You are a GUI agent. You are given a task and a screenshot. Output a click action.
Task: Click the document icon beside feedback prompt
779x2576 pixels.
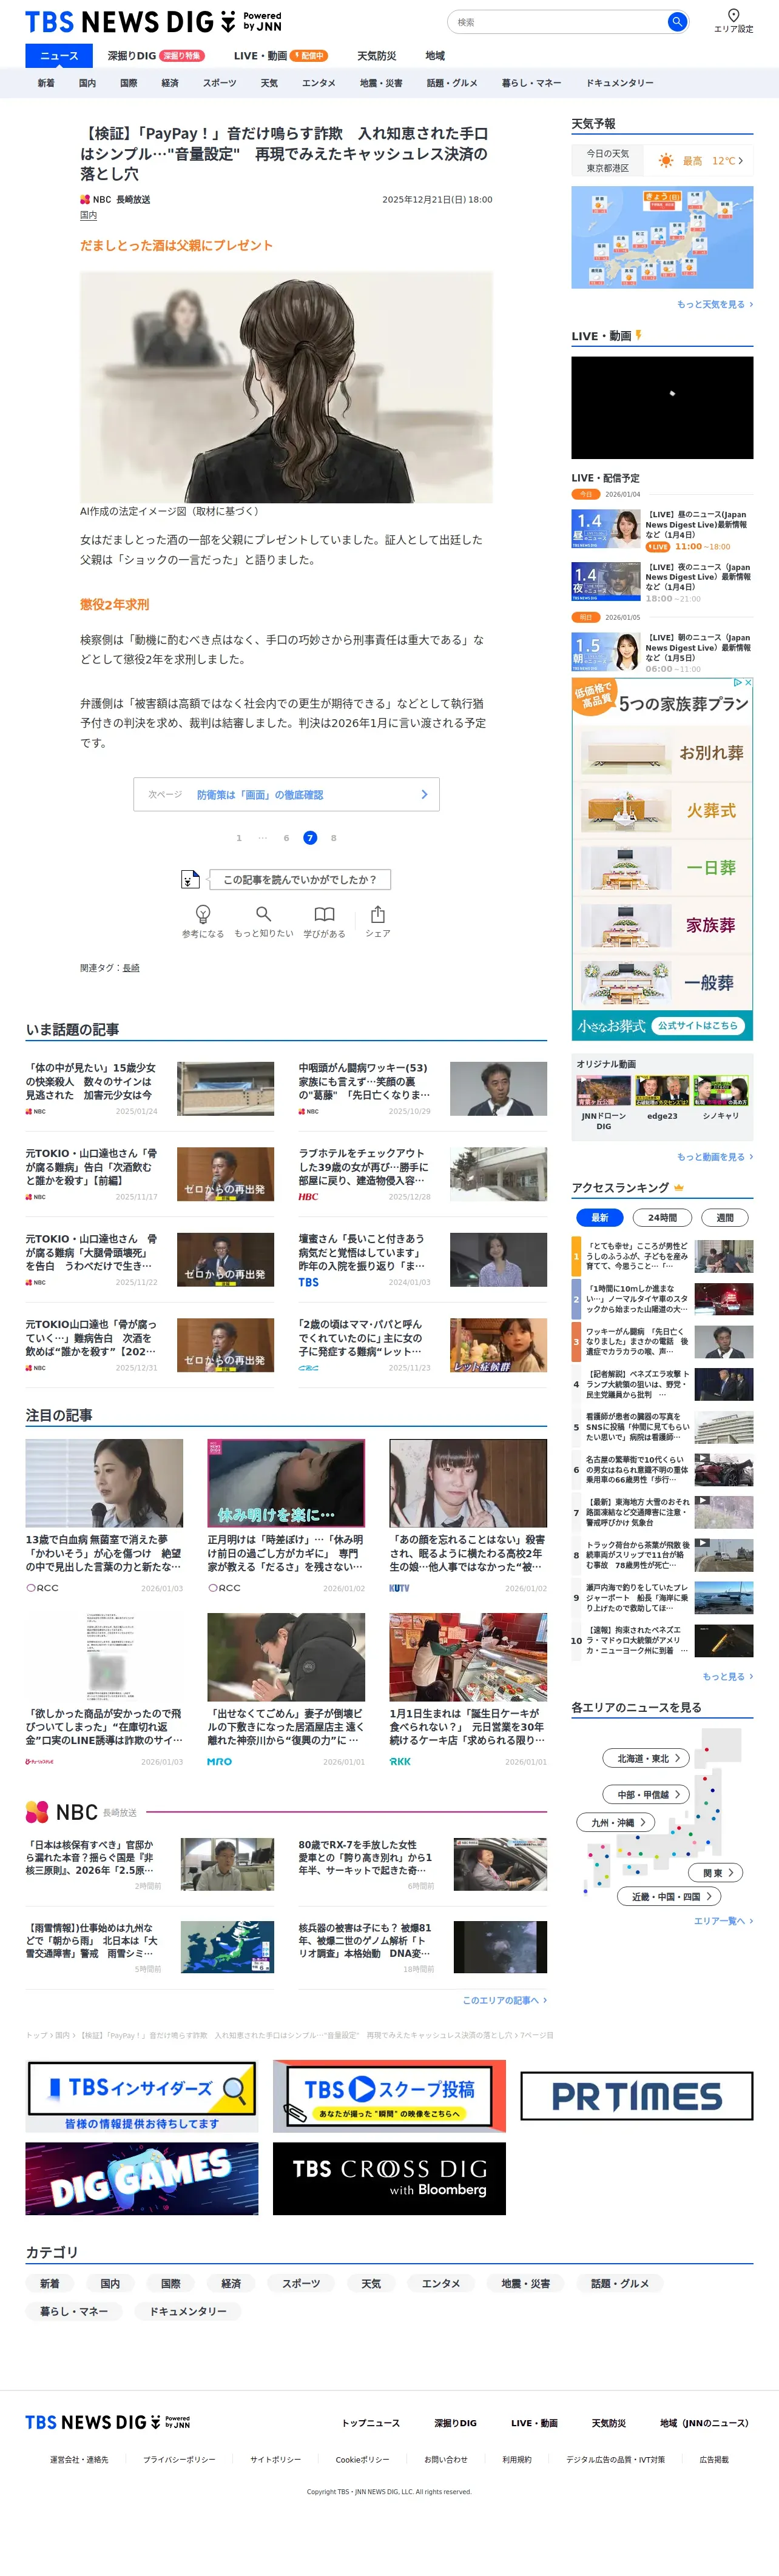pyautogui.click(x=190, y=879)
